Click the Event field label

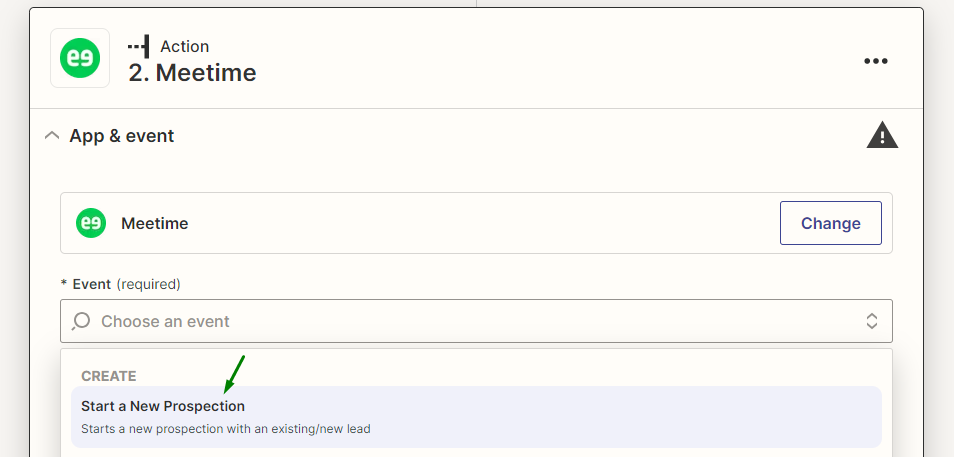pyautogui.click(x=91, y=284)
